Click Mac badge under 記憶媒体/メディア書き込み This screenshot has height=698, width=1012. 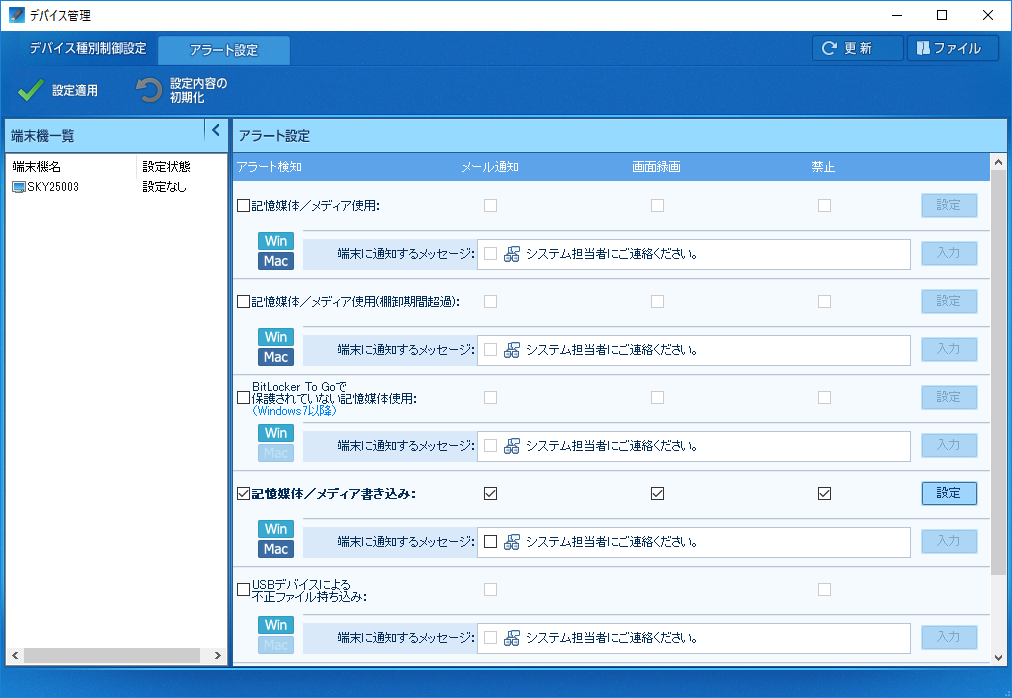click(x=276, y=549)
